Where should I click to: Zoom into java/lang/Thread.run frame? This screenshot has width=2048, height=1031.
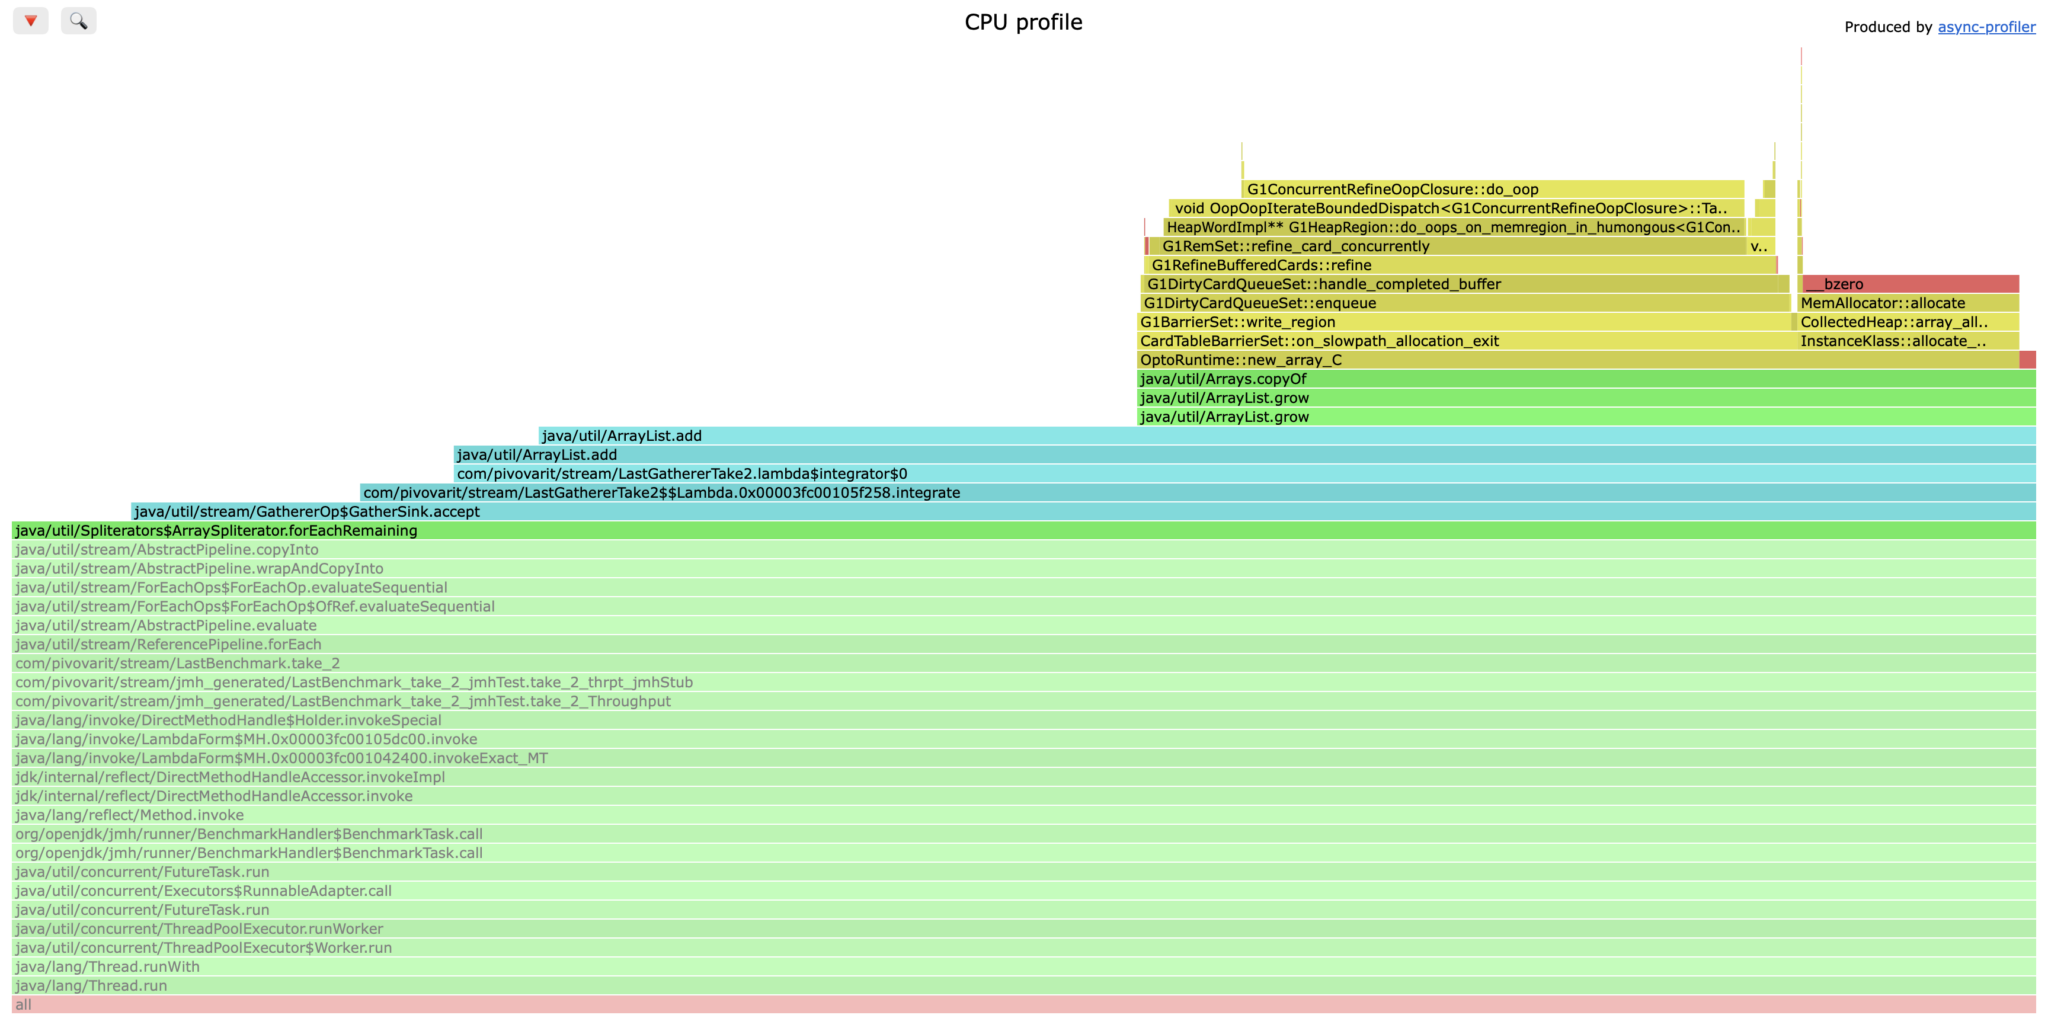(x=1023, y=986)
